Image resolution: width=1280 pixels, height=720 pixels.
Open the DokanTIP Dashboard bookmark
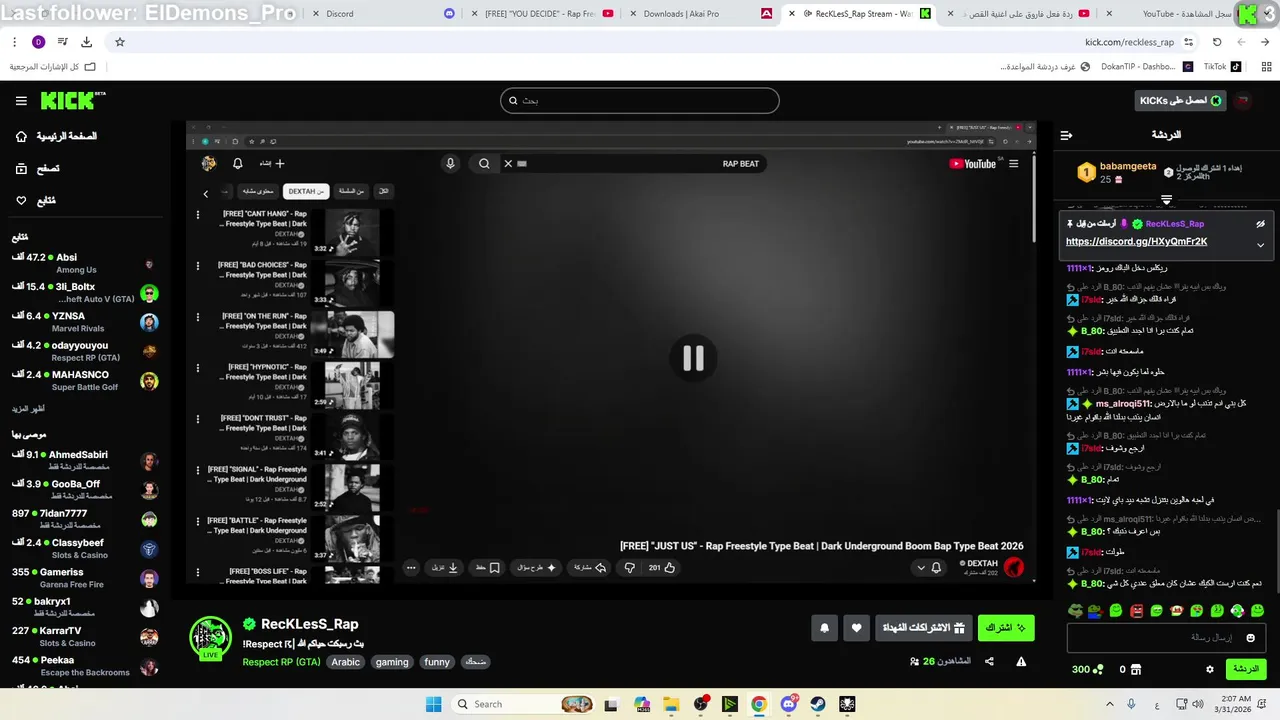click(x=1146, y=67)
